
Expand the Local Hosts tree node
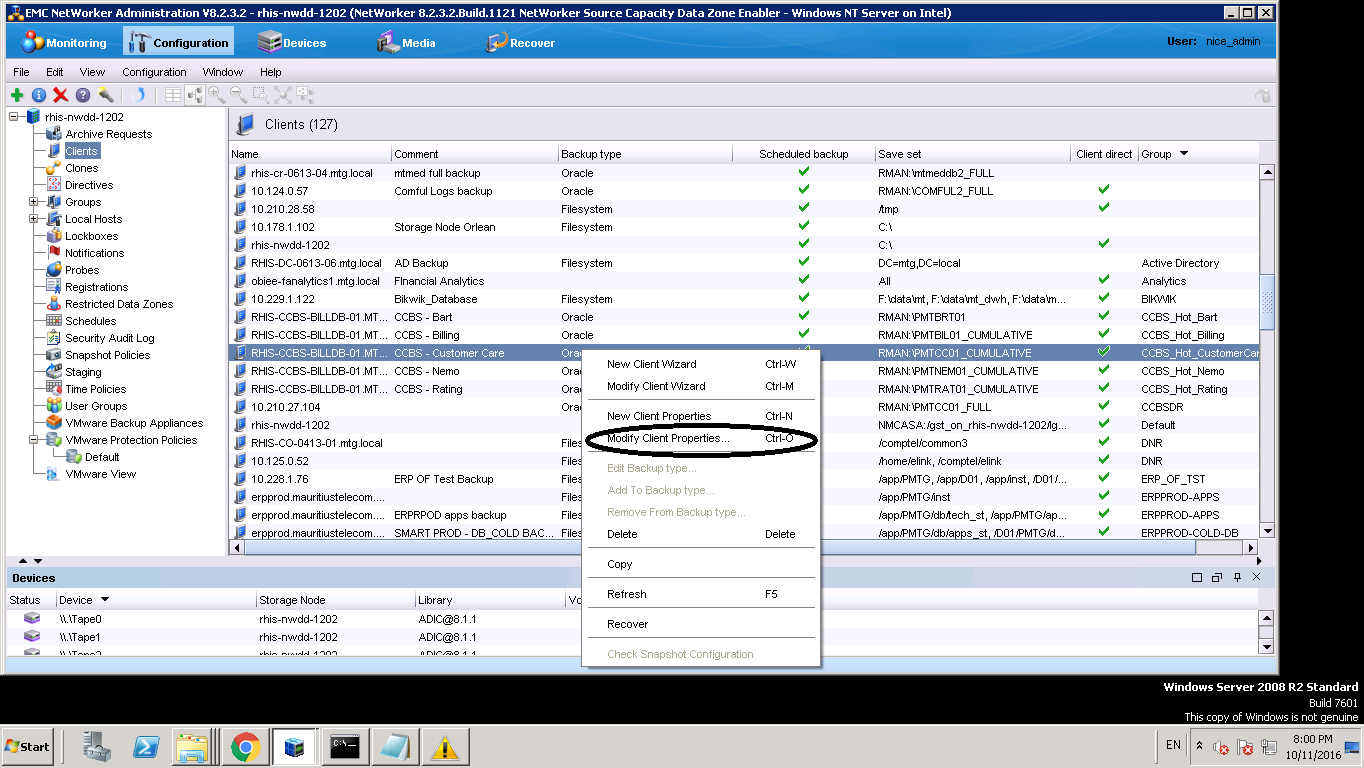tap(33, 219)
